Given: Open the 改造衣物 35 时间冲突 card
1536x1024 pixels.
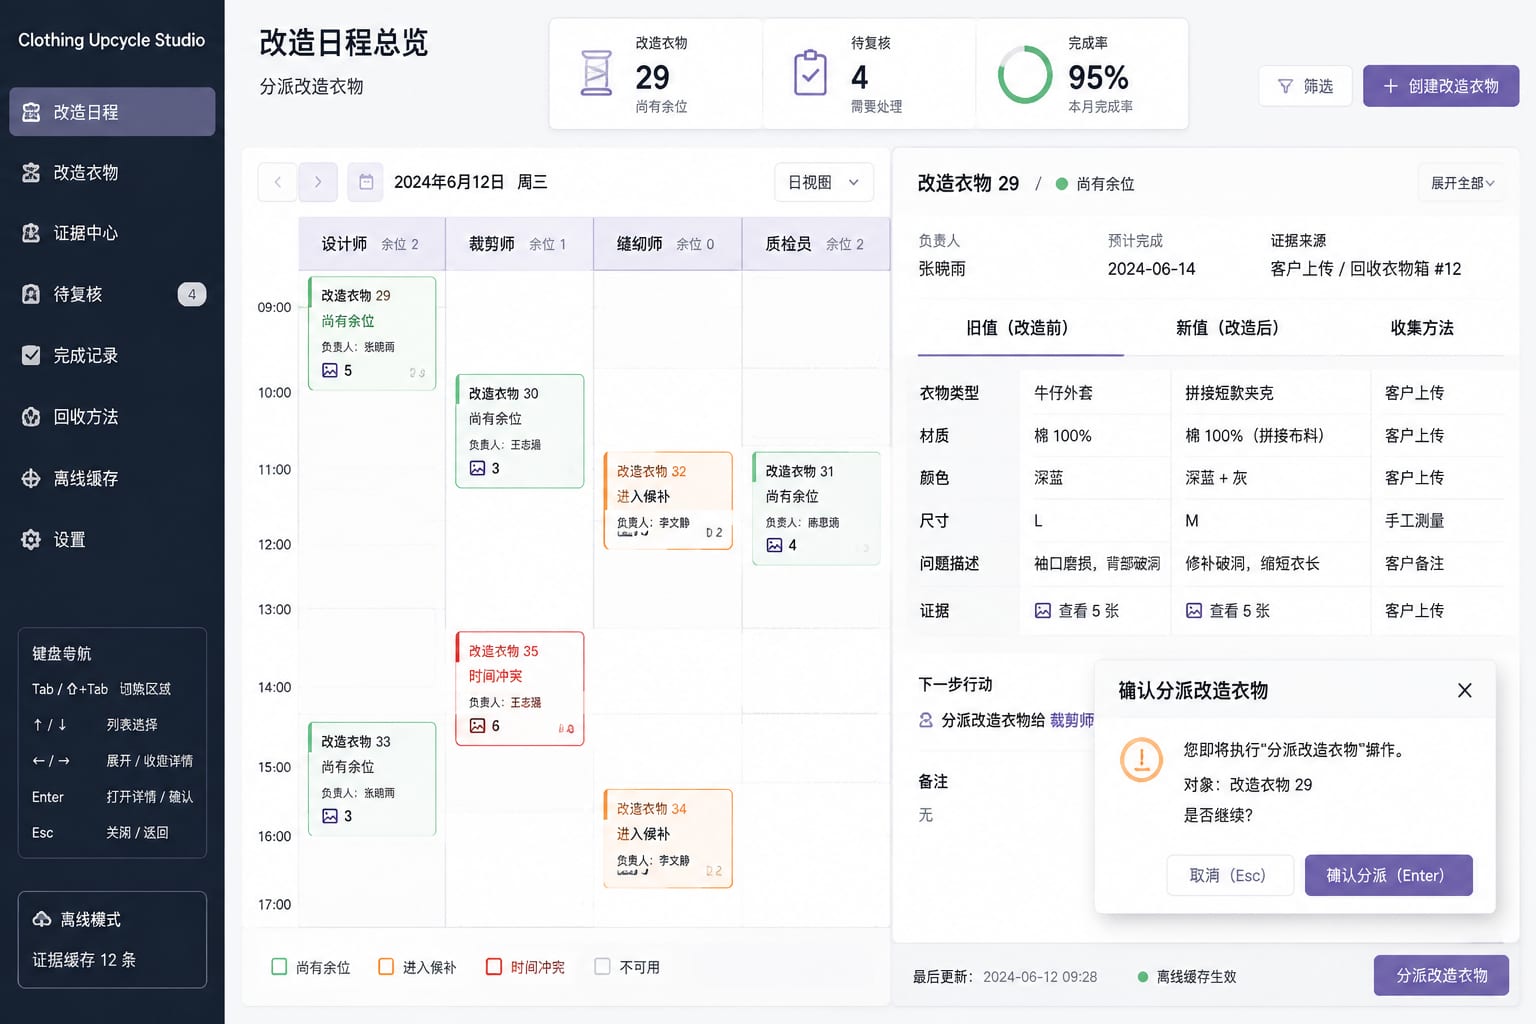Looking at the screenshot, I should coord(520,688).
